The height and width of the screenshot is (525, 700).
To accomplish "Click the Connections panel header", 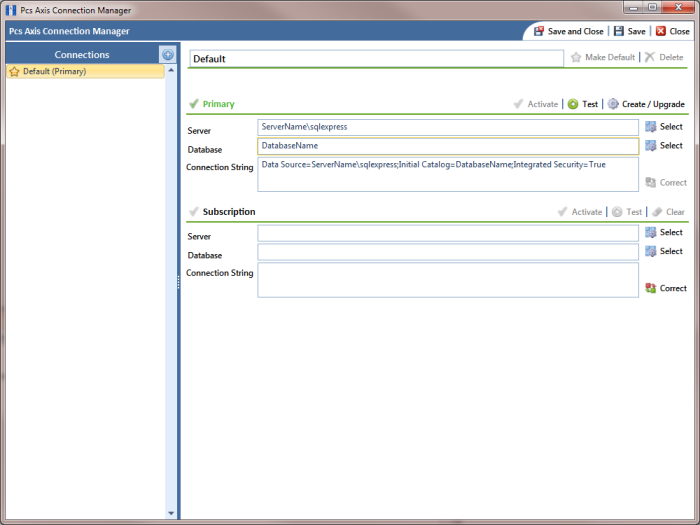I will pyautogui.click(x=82, y=54).
